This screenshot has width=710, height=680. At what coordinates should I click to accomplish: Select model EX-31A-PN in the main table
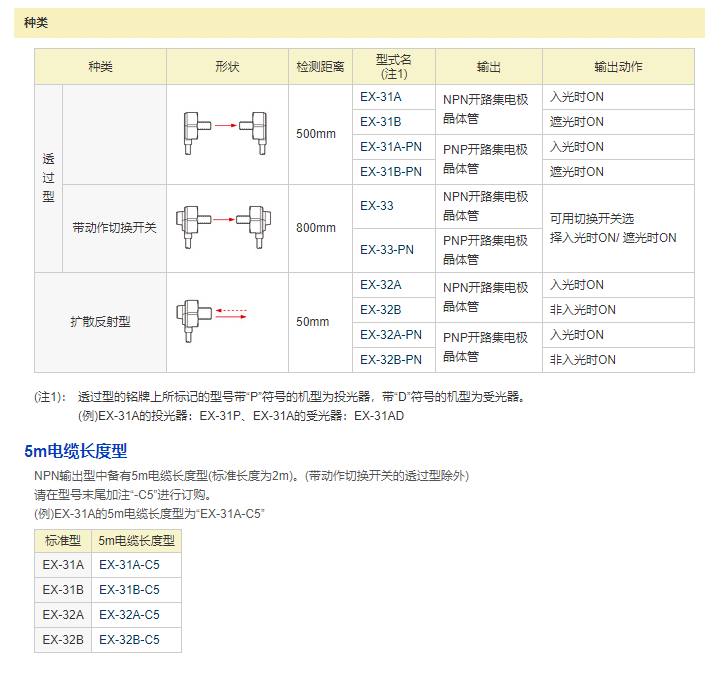(x=389, y=147)
